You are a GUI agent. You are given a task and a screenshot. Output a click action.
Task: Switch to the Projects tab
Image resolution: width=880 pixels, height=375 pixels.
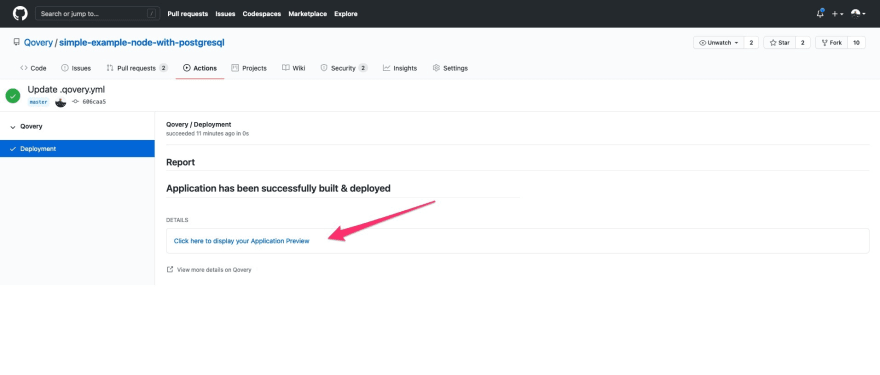[249, 68]
